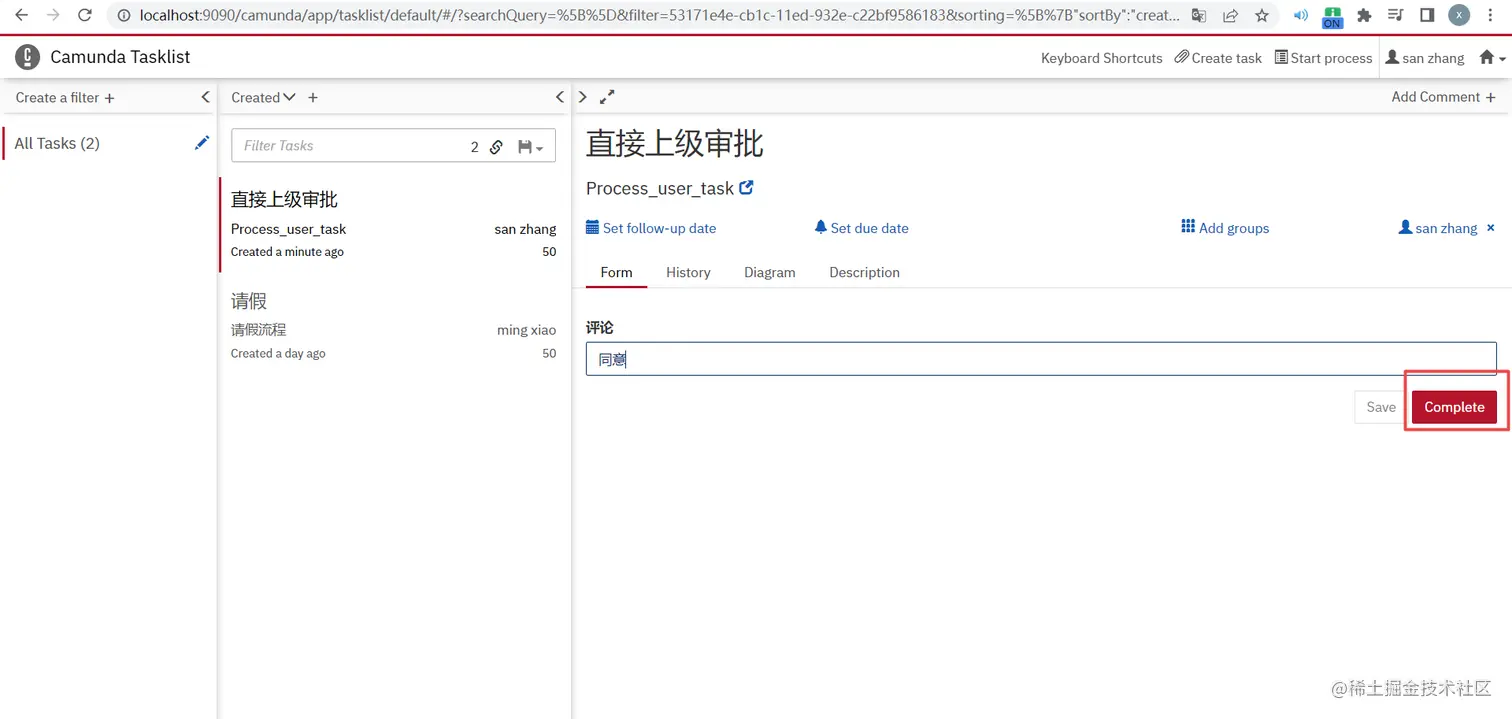Click Create task

tap(1218, 58)
